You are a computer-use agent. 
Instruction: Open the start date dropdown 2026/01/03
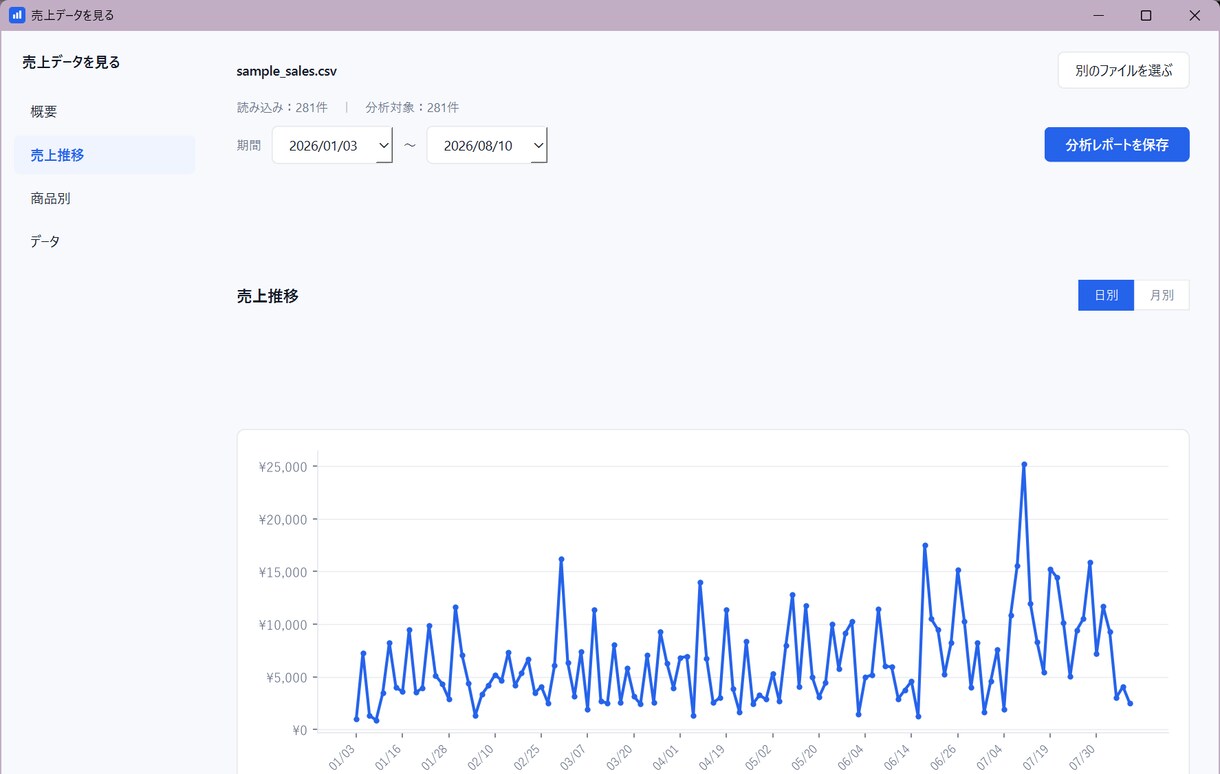coord(332,145)
